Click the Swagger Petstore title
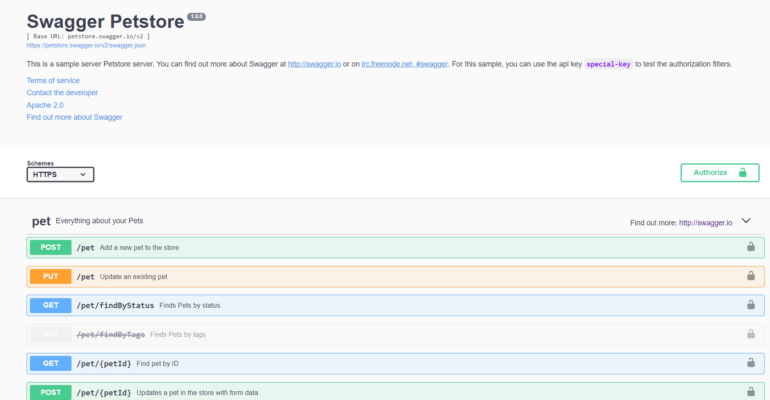 105,22
